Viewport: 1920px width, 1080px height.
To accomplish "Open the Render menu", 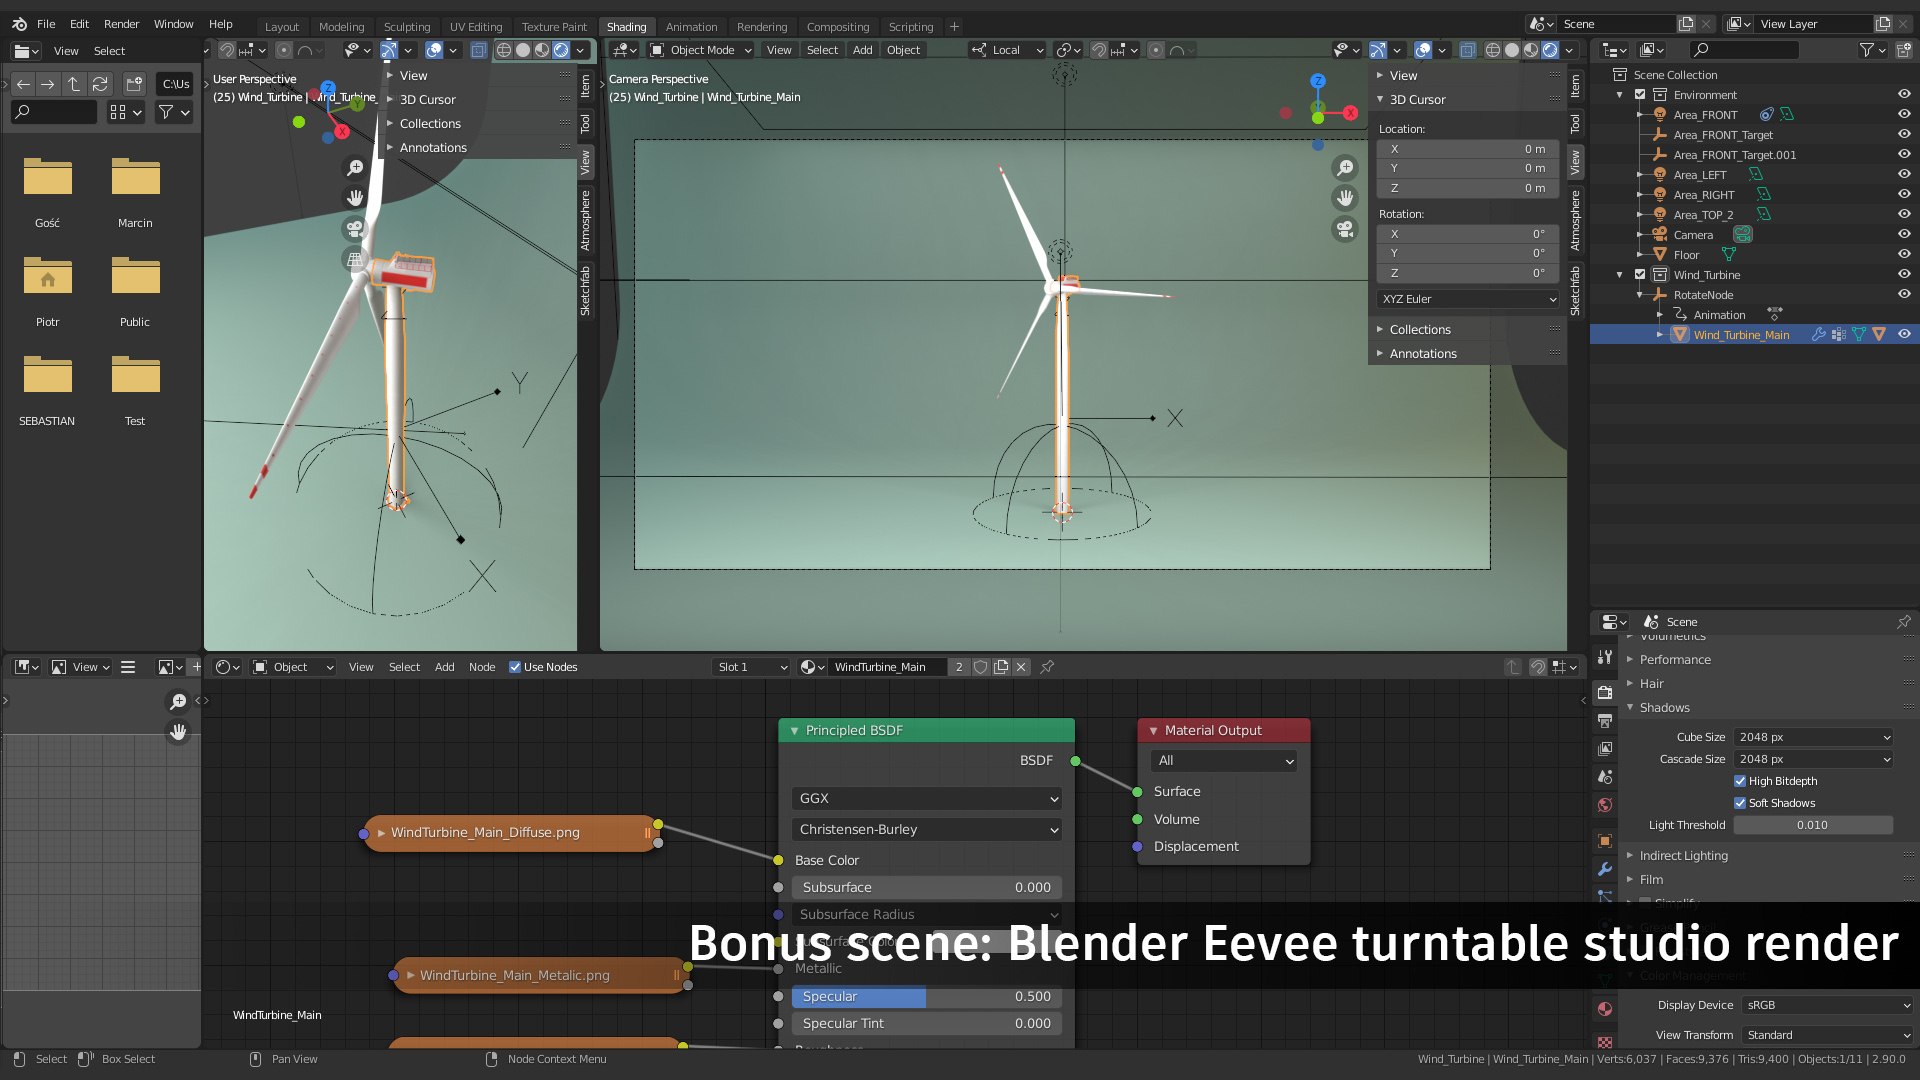I will (x=122, y=24).
